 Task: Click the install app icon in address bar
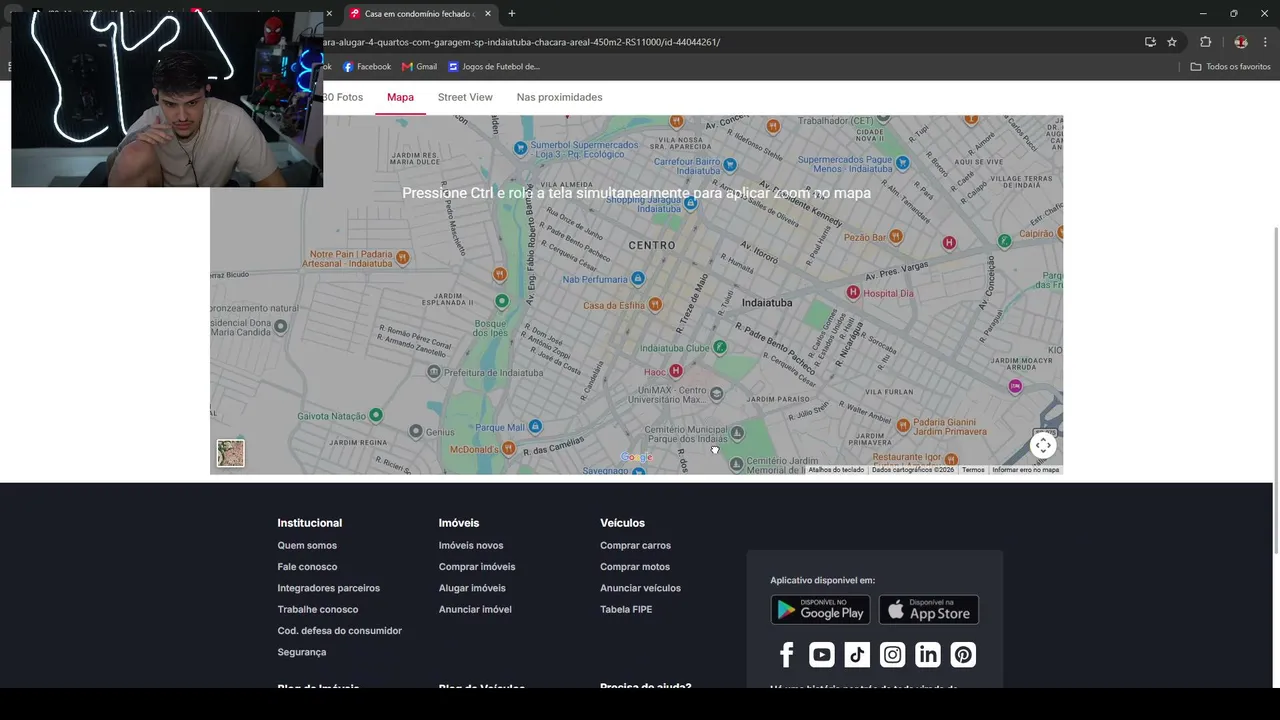[1150, 42]
